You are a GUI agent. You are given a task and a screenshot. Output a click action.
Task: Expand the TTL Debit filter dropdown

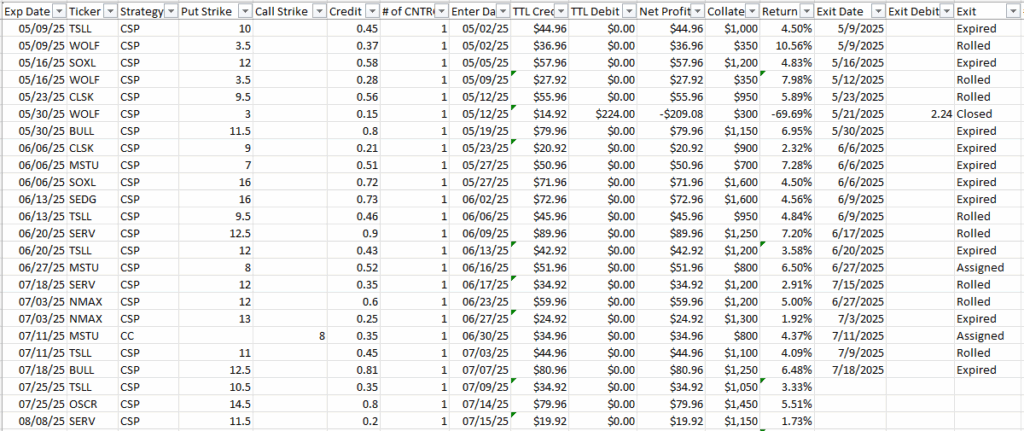628,12
